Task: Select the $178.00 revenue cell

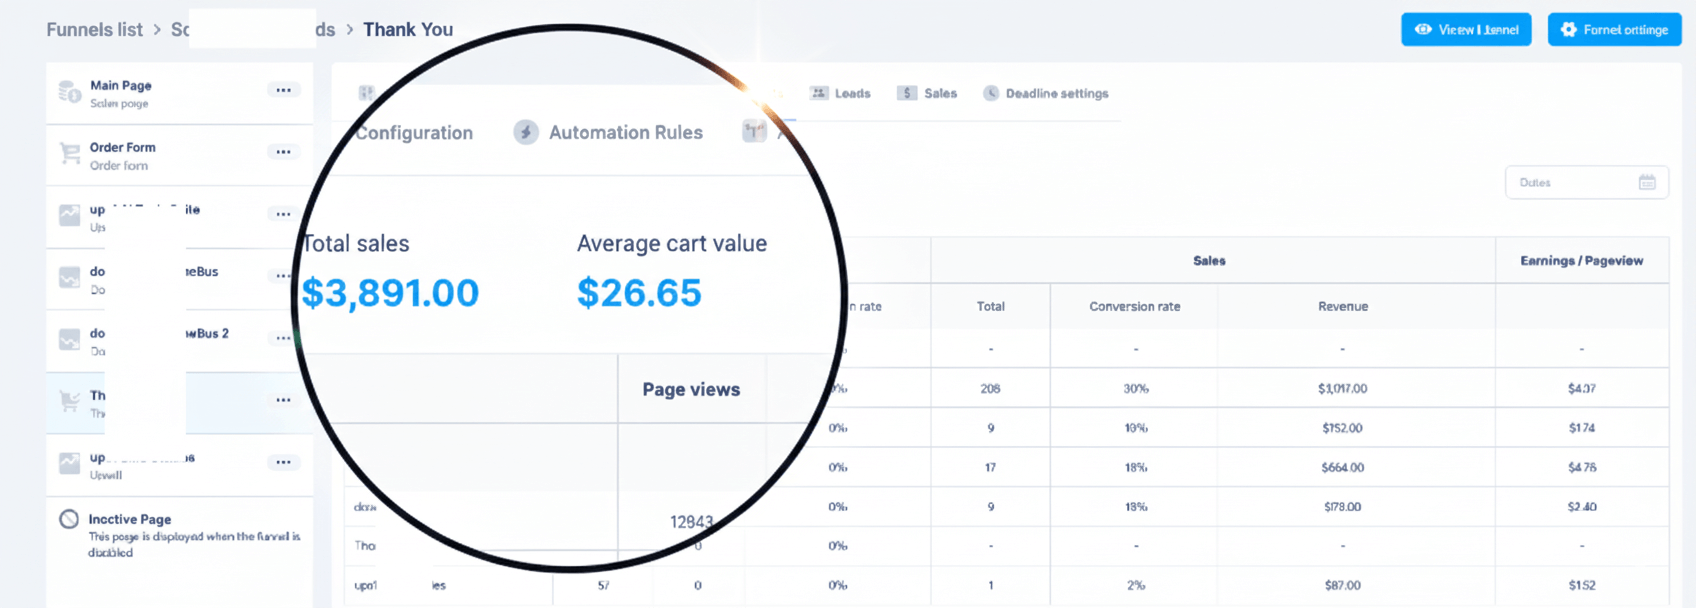Action: 1343,507
